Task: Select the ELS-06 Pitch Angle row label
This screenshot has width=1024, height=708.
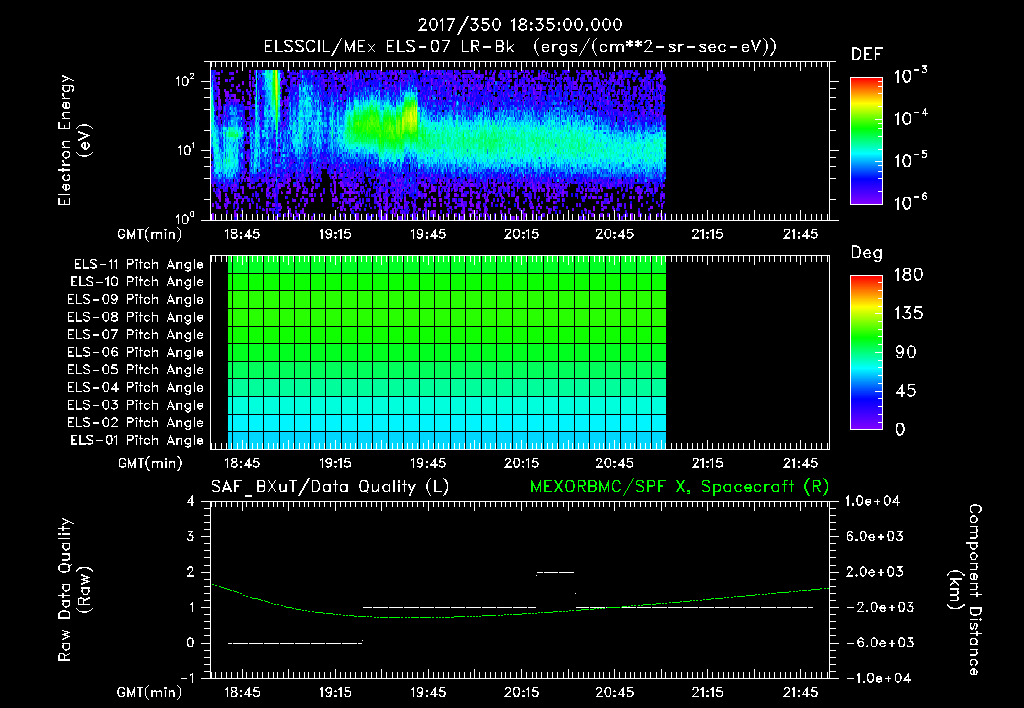Action: (x=136, y=352)
